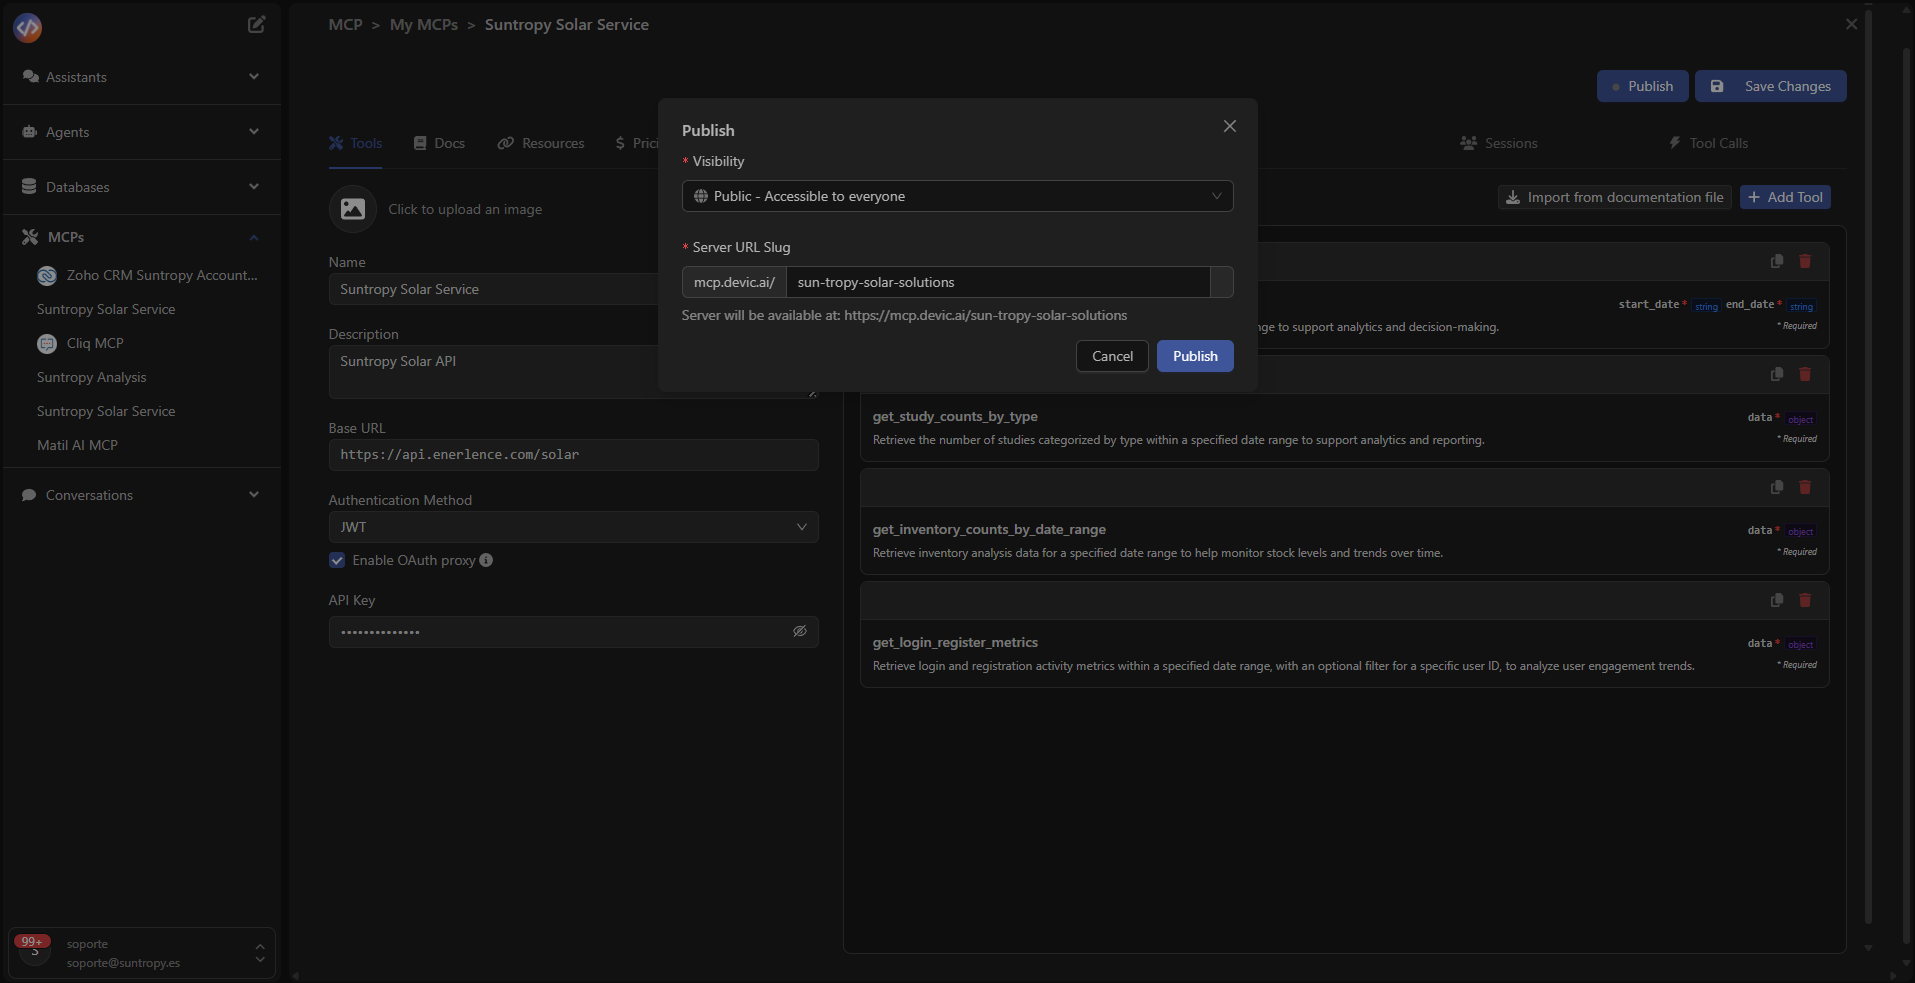The width and height of the screenshot is (1915, 983).
Task: Expand the Agents section
Action: (254, 132)
